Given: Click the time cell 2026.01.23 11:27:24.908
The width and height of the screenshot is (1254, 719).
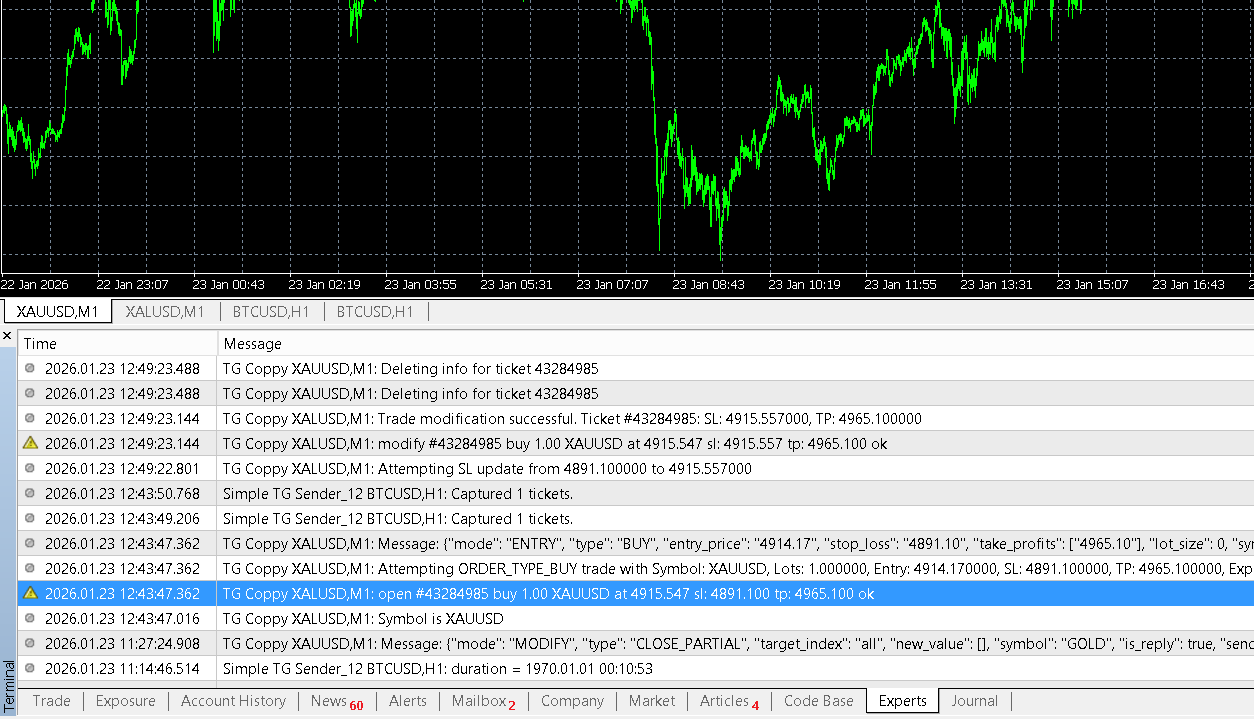Looking at the screenshot, I should 122,643.
